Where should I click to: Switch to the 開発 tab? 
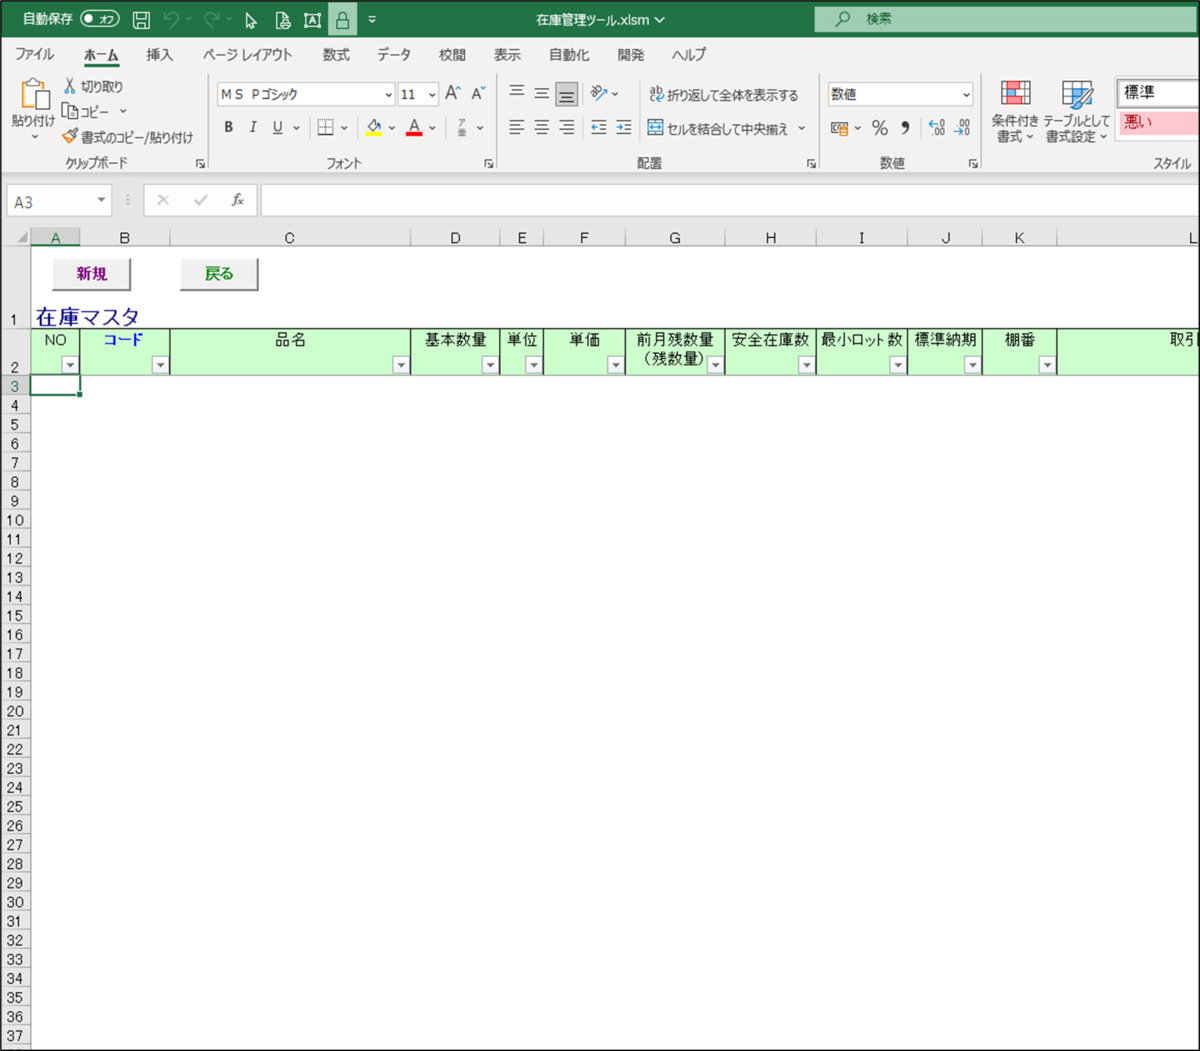pyautogui.click(x=631, y=54)
